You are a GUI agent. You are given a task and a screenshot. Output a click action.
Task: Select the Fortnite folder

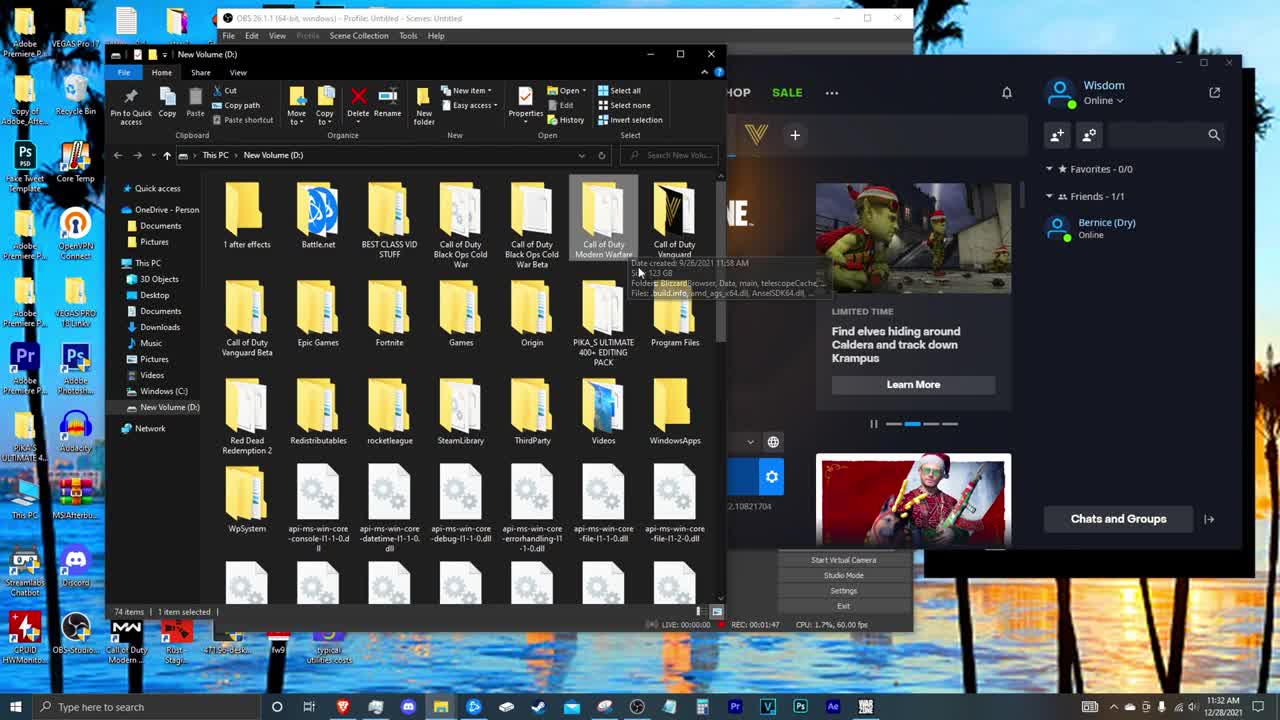pos(389,314)
